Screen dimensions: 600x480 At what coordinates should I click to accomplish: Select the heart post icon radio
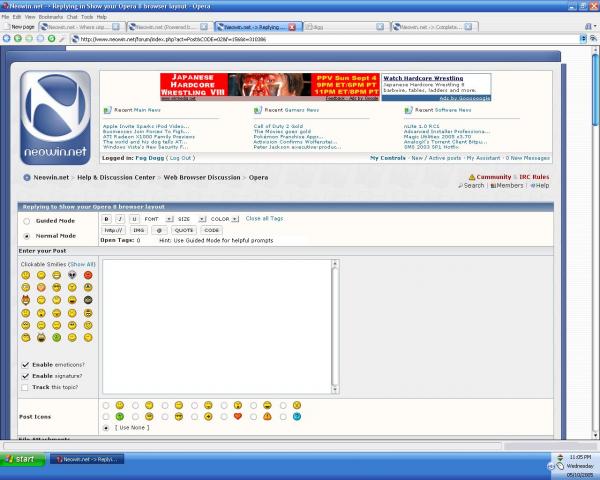(224, 416)
